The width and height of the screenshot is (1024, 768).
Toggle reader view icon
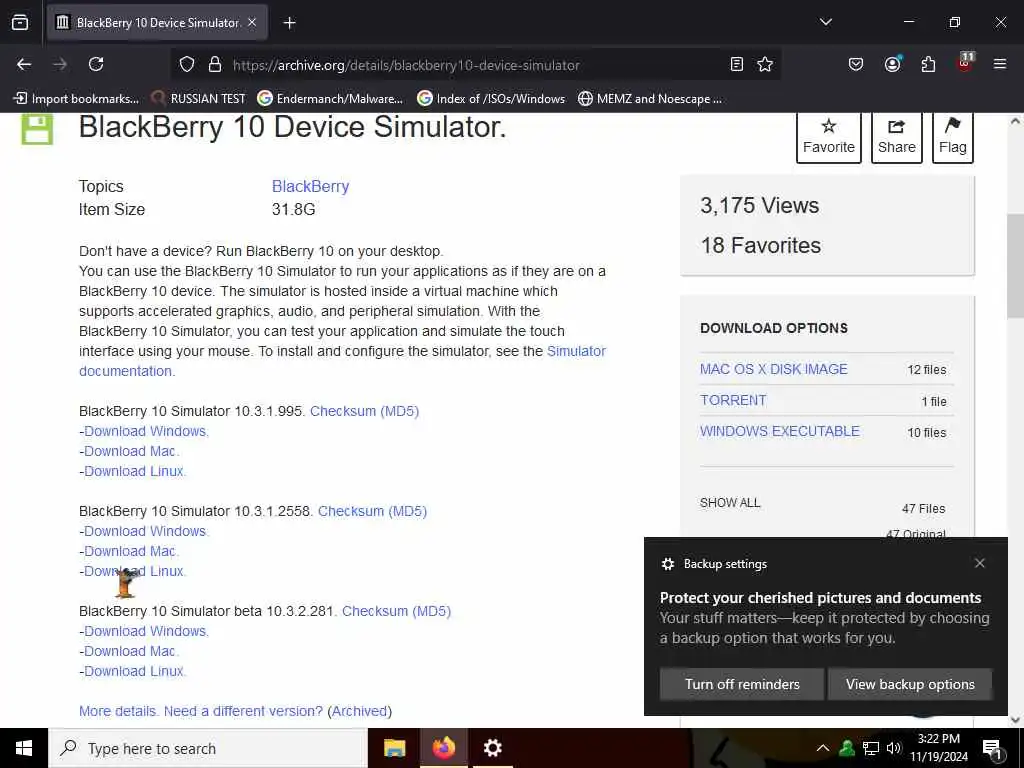(737, 65)
